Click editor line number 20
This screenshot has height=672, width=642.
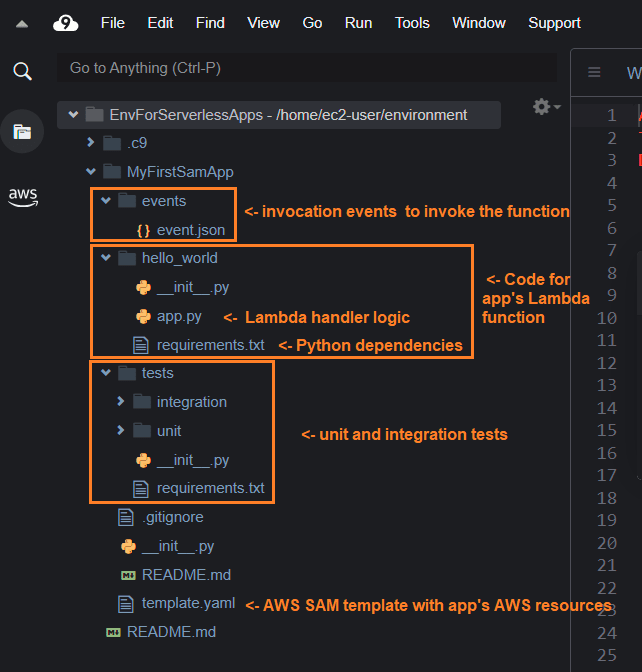(607, 543)
